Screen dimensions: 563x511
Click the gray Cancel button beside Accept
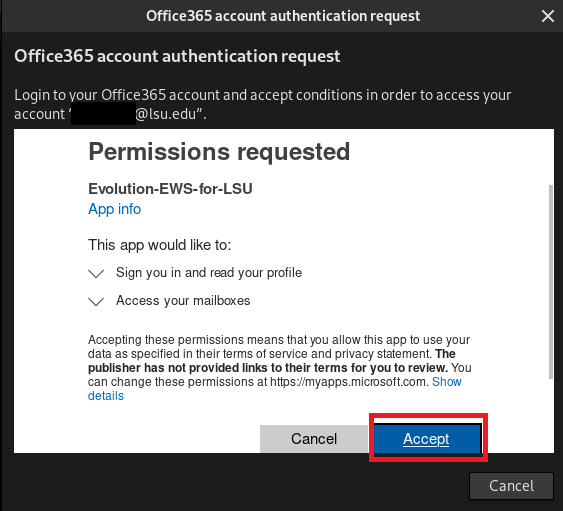(x=314, y=438)
